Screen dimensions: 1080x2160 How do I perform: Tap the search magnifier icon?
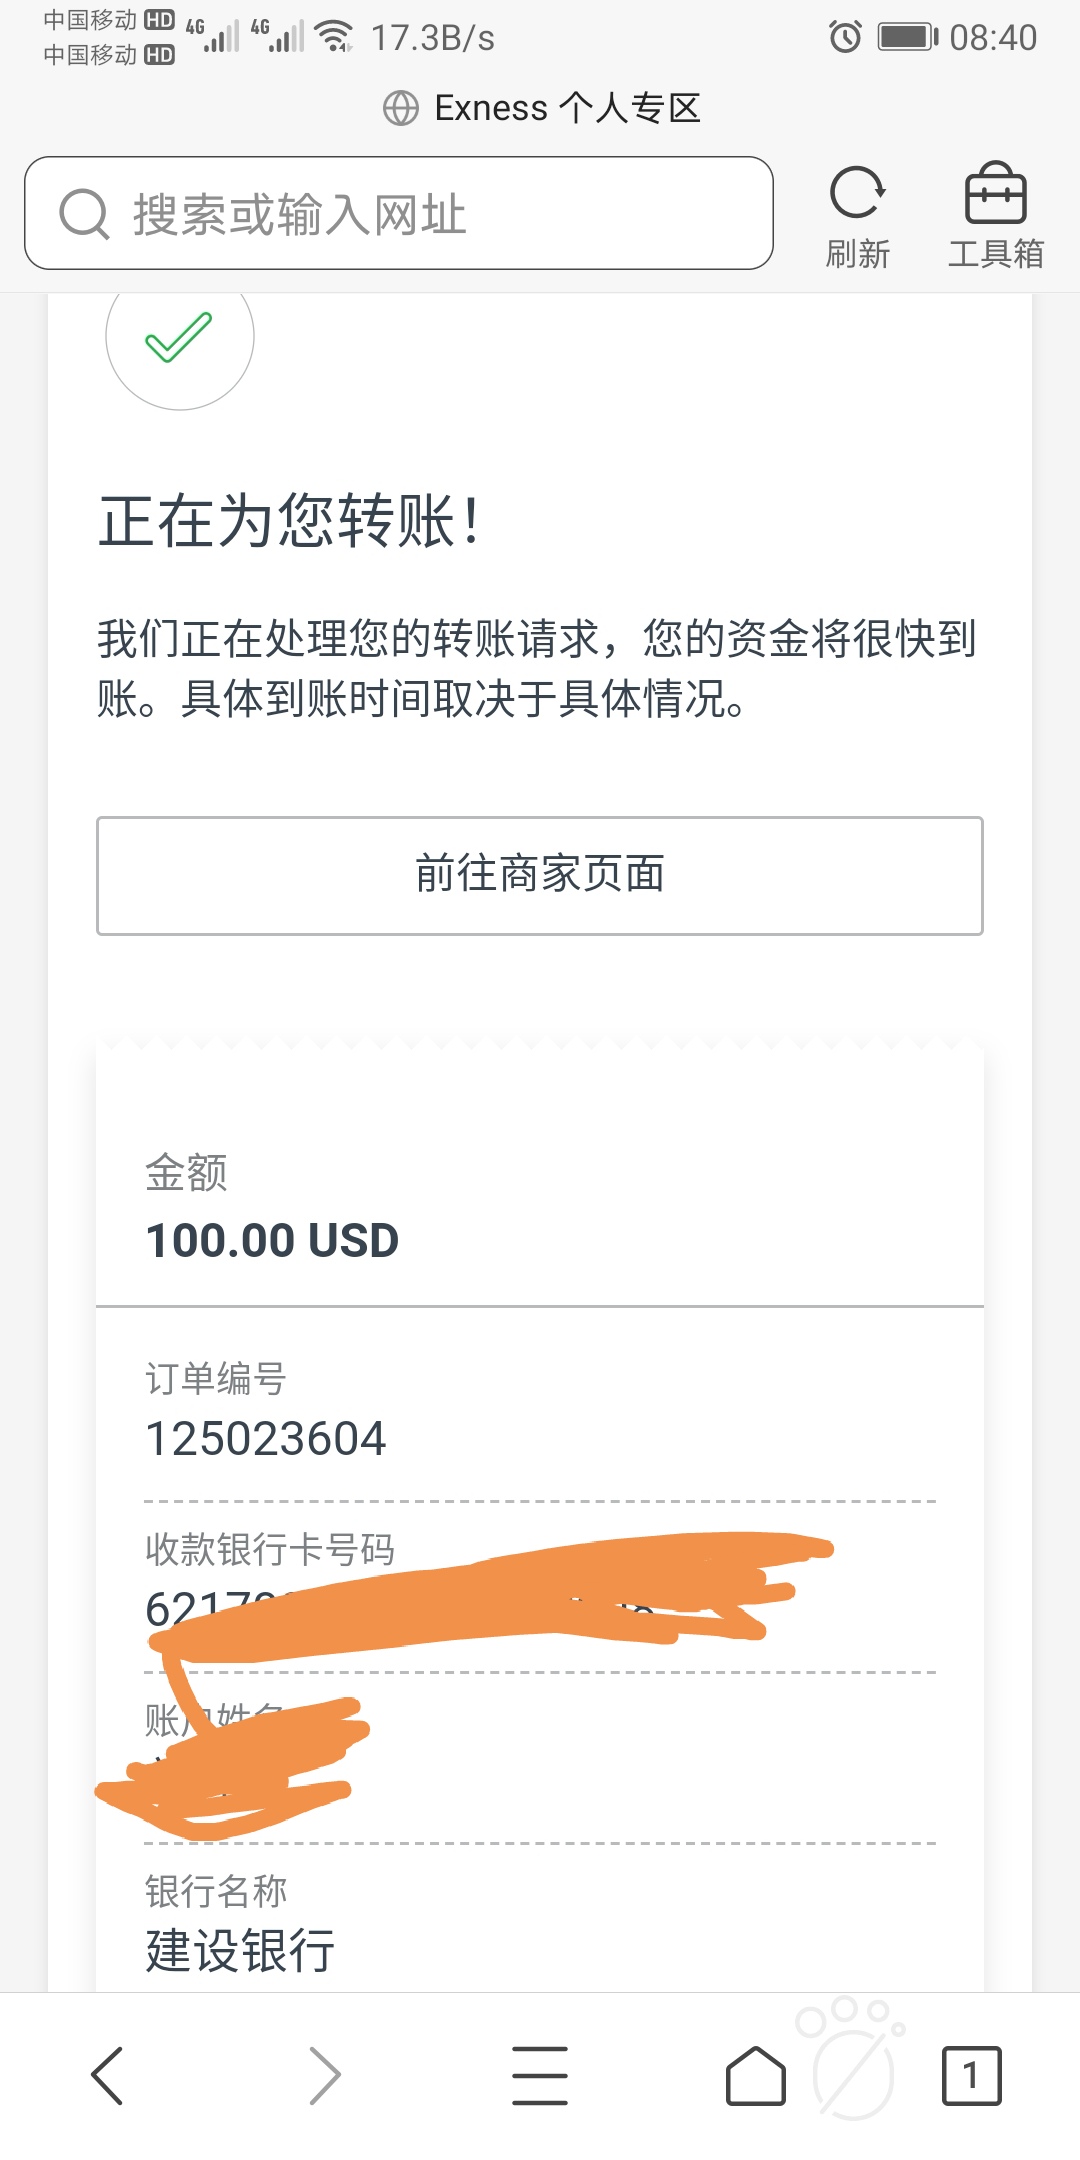pos(84,214)
